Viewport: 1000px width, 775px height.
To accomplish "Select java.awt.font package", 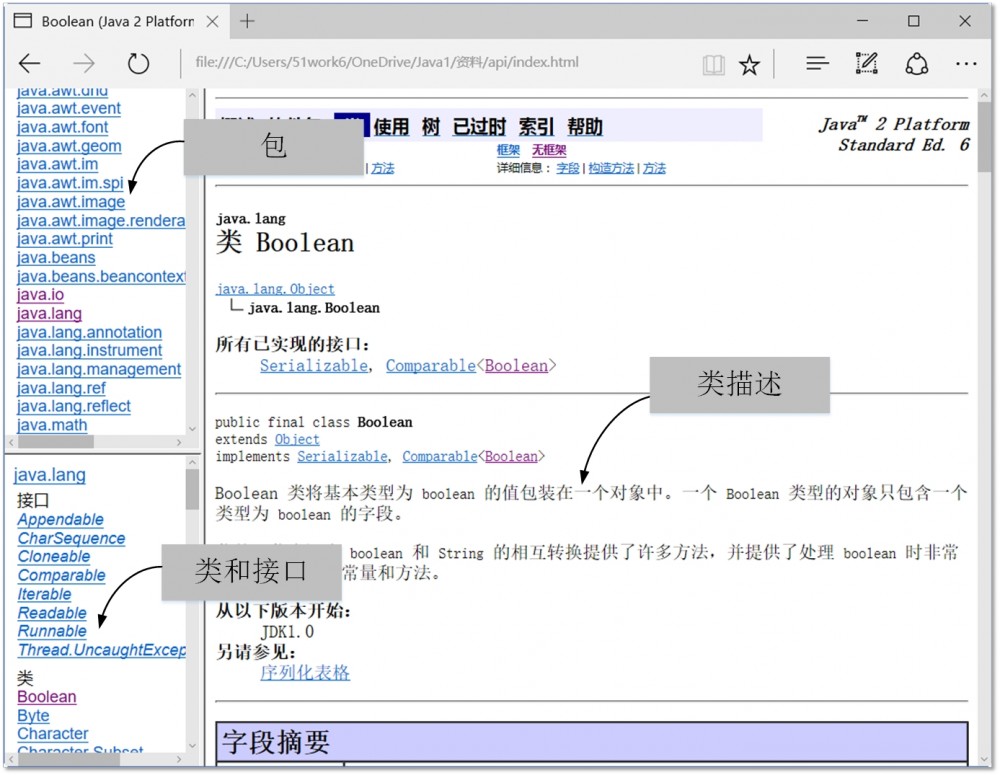I will [62, 127].
